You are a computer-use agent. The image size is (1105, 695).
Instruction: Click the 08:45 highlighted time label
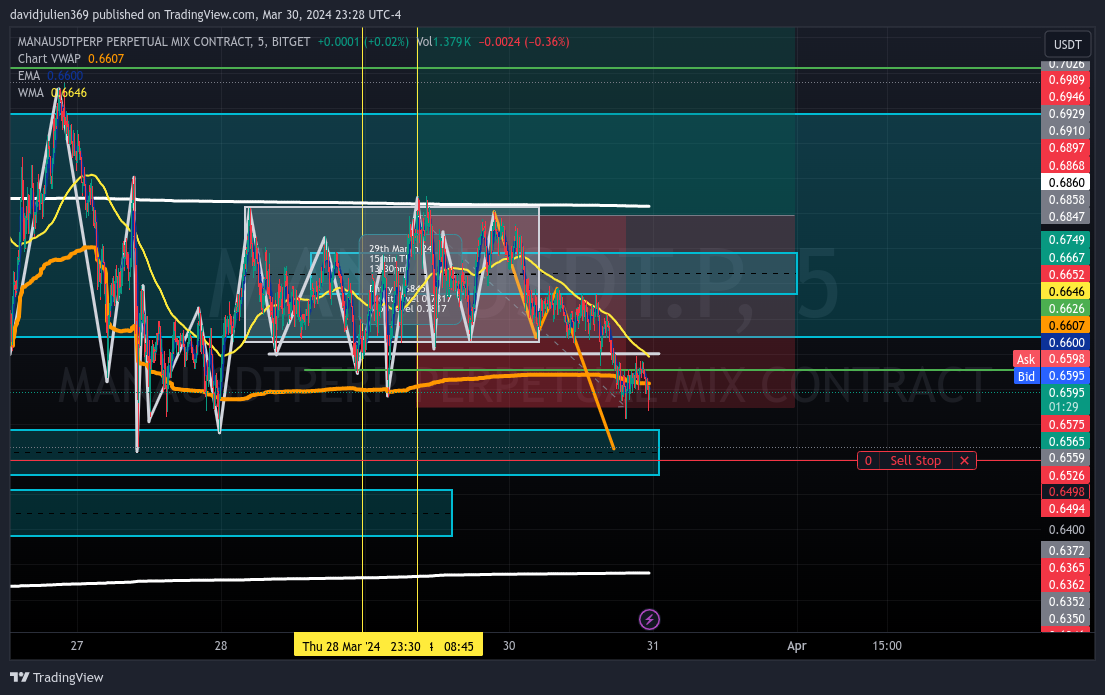coord(459,646)
